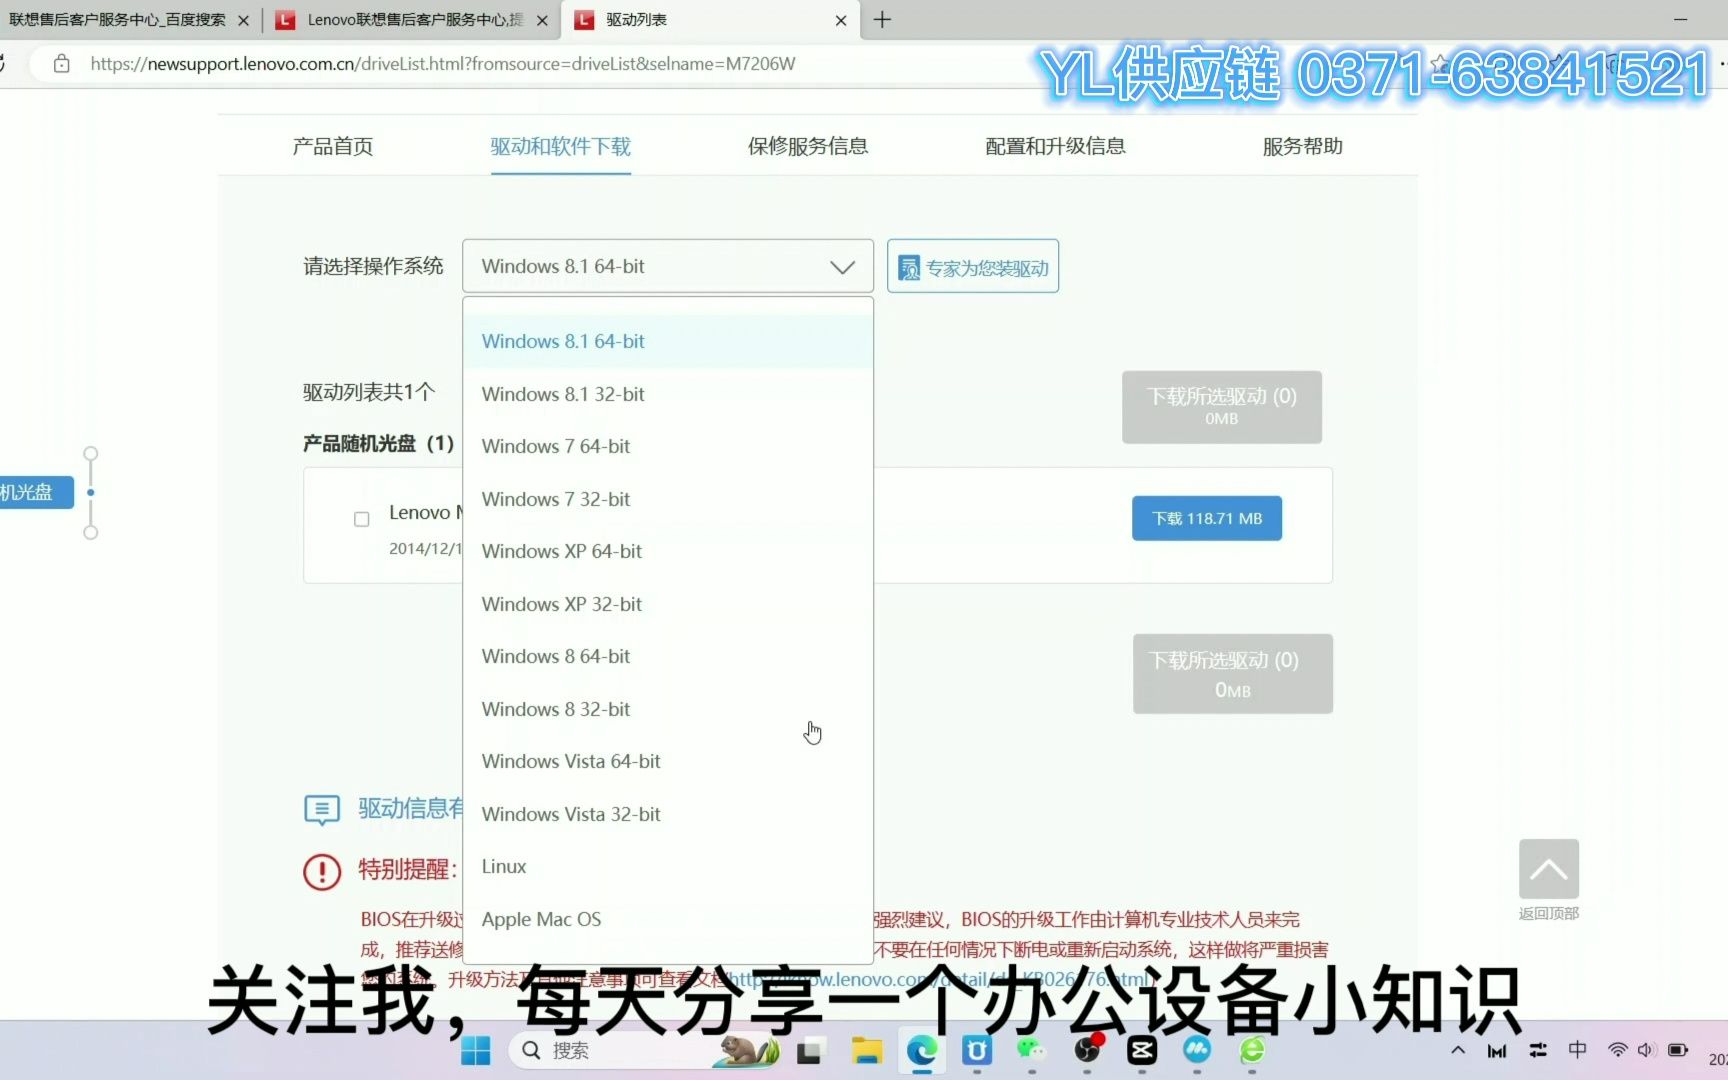The height and width of the screenshot is (1080, 1728).
Task: Click the Microsoft Edge taskbar icon
Action: coord(922,1050)
